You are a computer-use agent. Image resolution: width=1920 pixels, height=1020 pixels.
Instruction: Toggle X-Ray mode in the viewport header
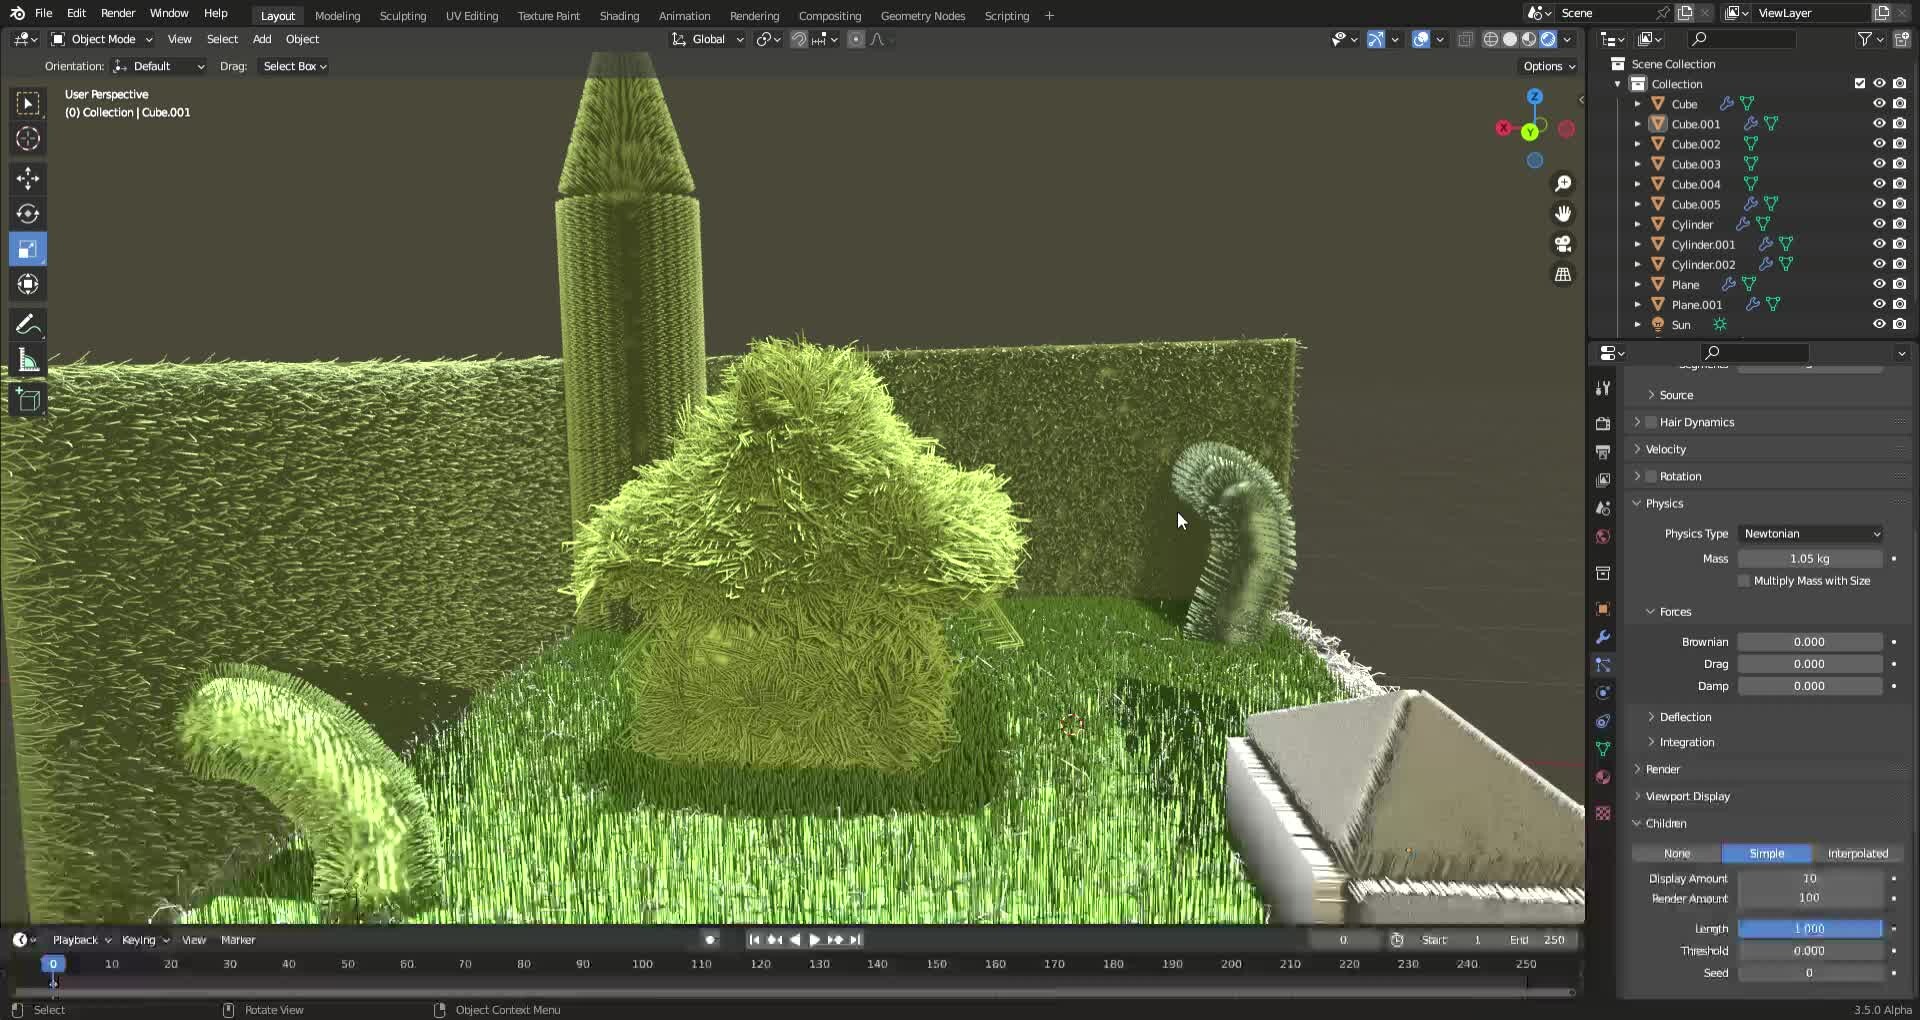pos(1466,39)
